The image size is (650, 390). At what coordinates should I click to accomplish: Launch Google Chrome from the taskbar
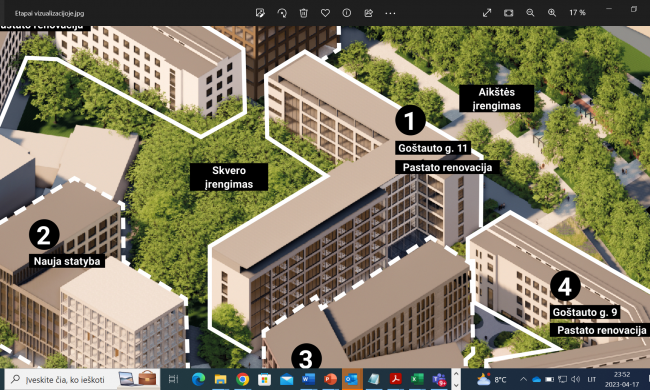(243, 379)
